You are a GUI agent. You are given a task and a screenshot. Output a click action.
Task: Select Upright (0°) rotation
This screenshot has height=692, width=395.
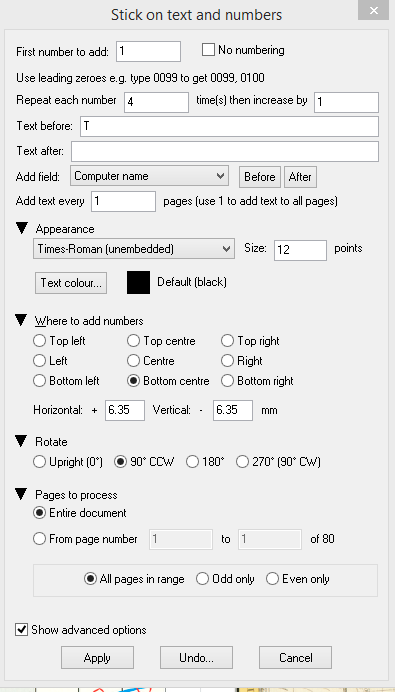[x=40, y=462]
